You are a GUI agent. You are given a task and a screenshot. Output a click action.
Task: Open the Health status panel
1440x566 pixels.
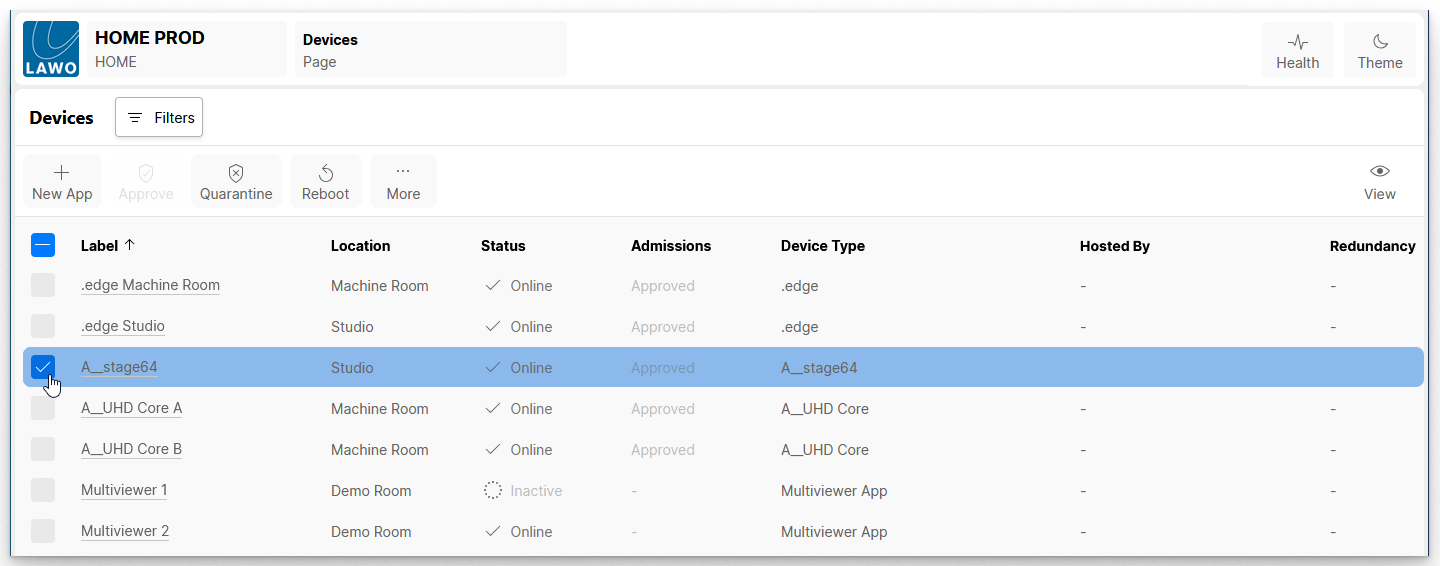pyautogui.click(x=1297, y=50)
